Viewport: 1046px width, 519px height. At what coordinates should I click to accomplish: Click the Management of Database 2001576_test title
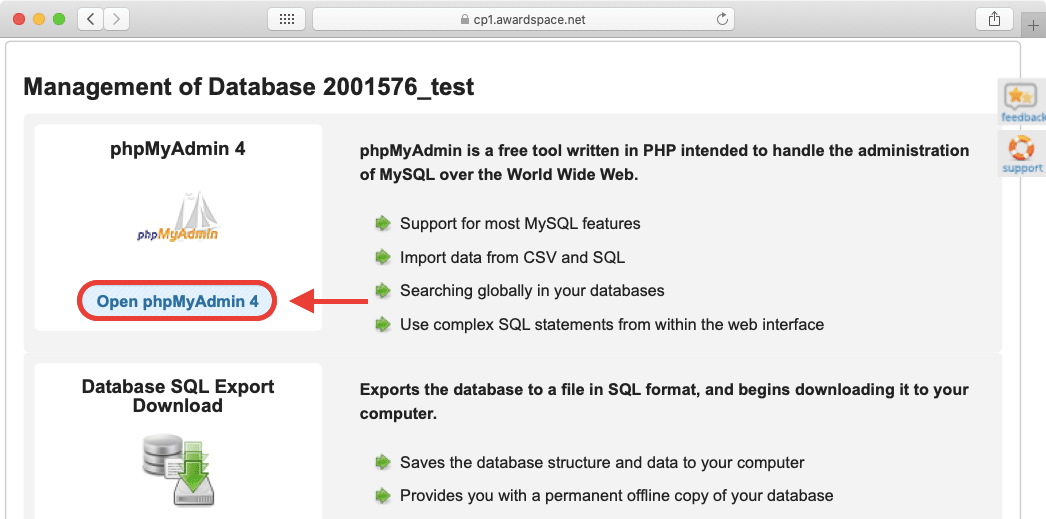pos(248,87)
